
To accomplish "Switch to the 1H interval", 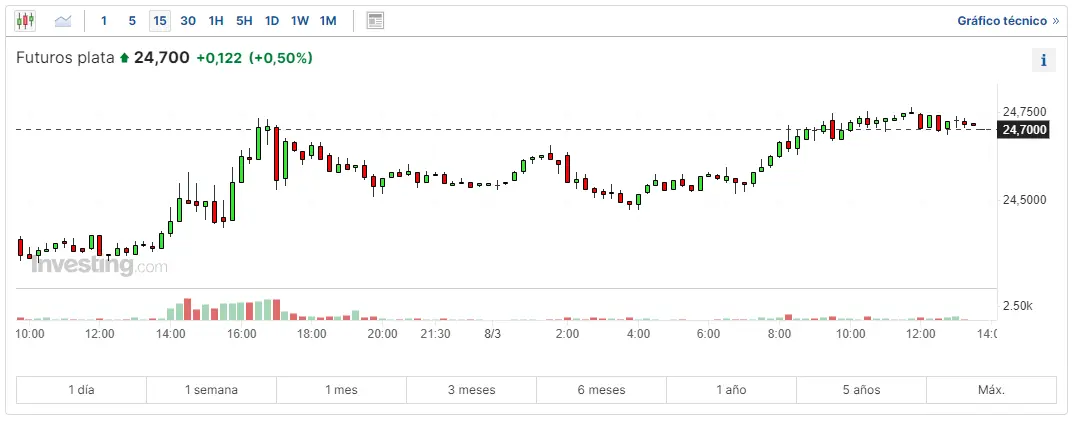I will click(x=216, y=20).
